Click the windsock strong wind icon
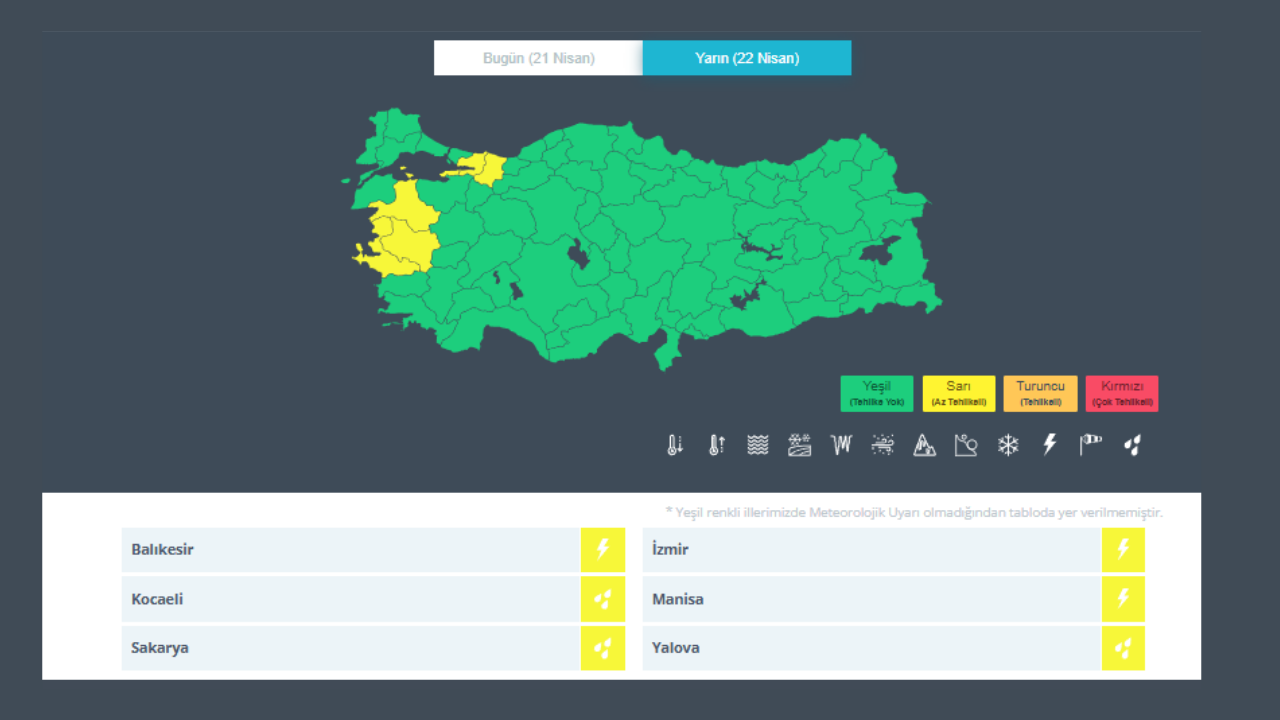 click(x=1090, y=445)
